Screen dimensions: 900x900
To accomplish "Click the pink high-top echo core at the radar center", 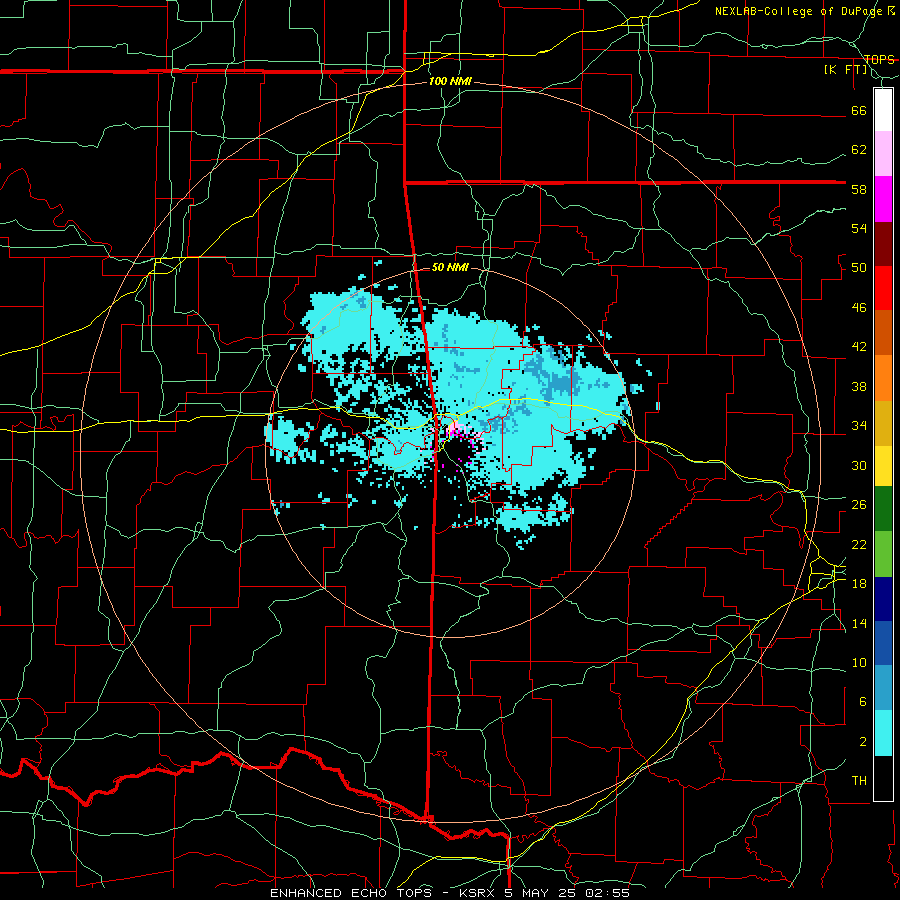I will pyautogui.click(x=457, y=428).
